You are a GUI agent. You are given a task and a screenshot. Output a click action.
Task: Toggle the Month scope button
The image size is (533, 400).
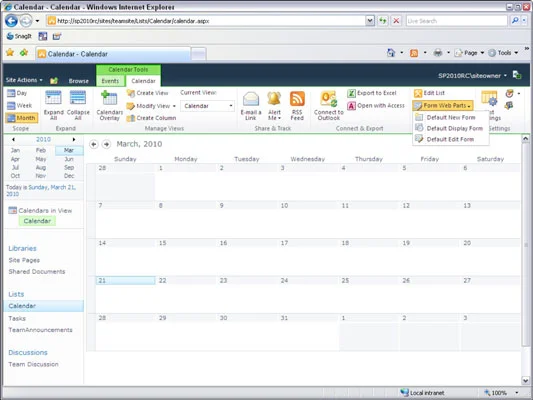(22, 118)
